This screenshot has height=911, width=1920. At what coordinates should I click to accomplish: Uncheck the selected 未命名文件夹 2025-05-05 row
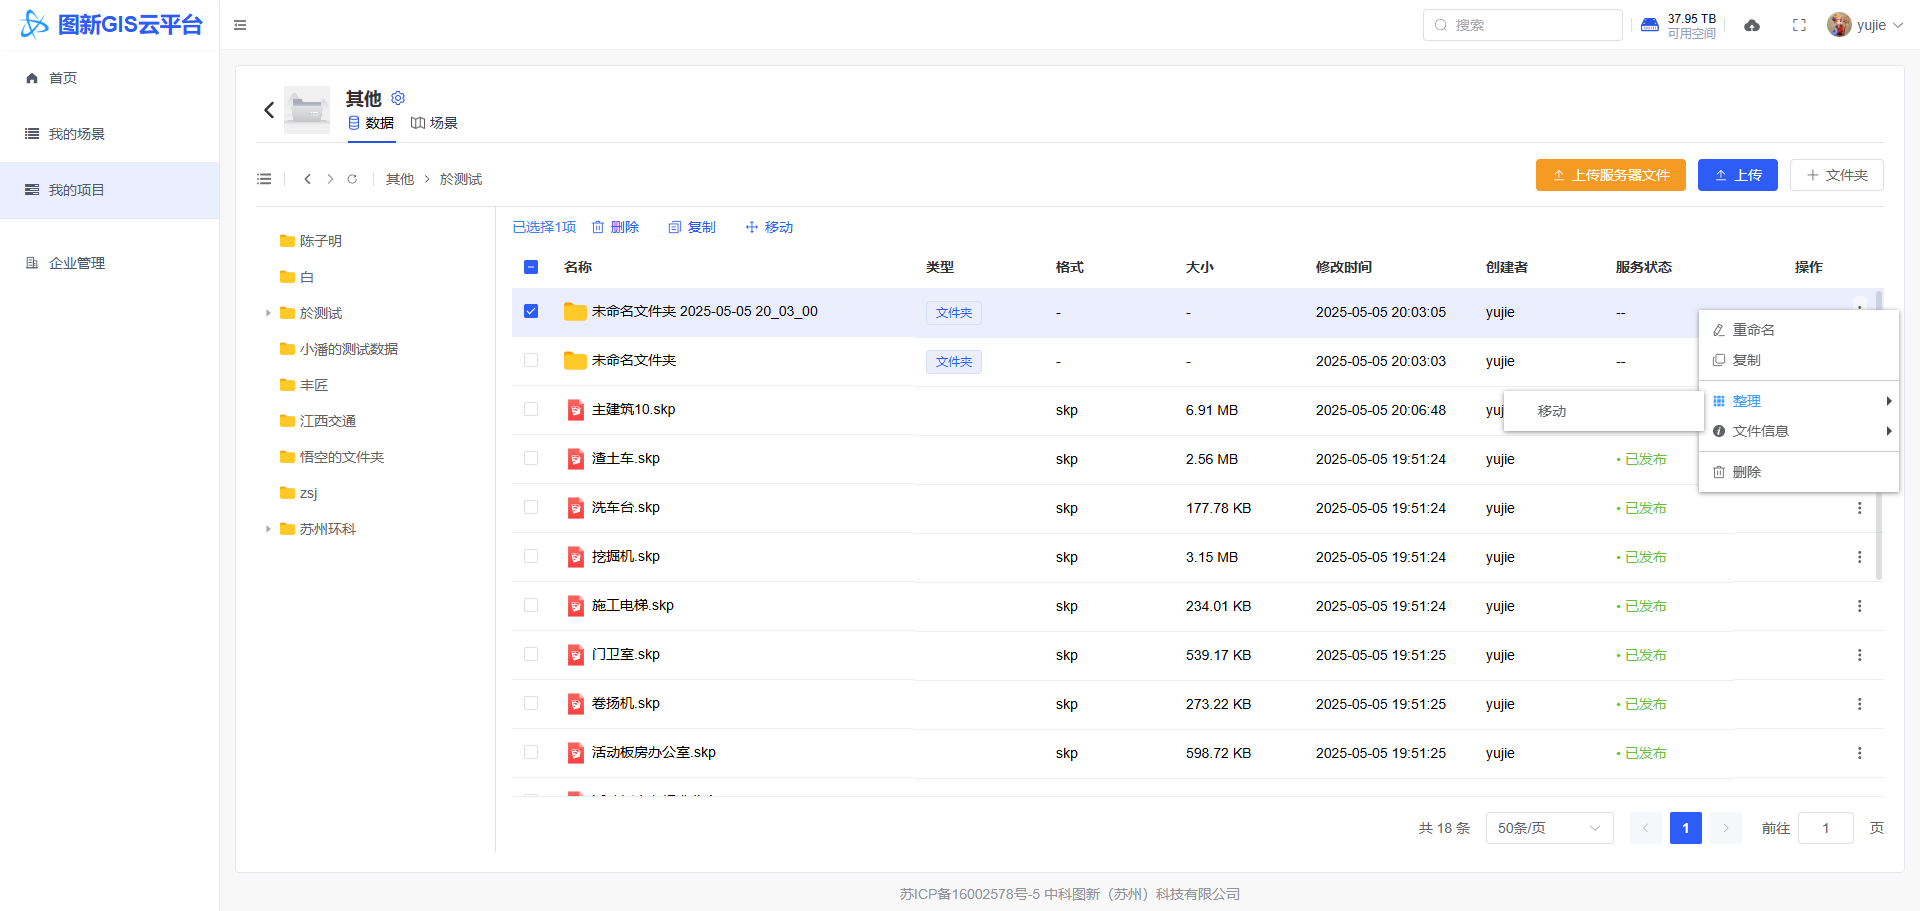tap(531, 311)
